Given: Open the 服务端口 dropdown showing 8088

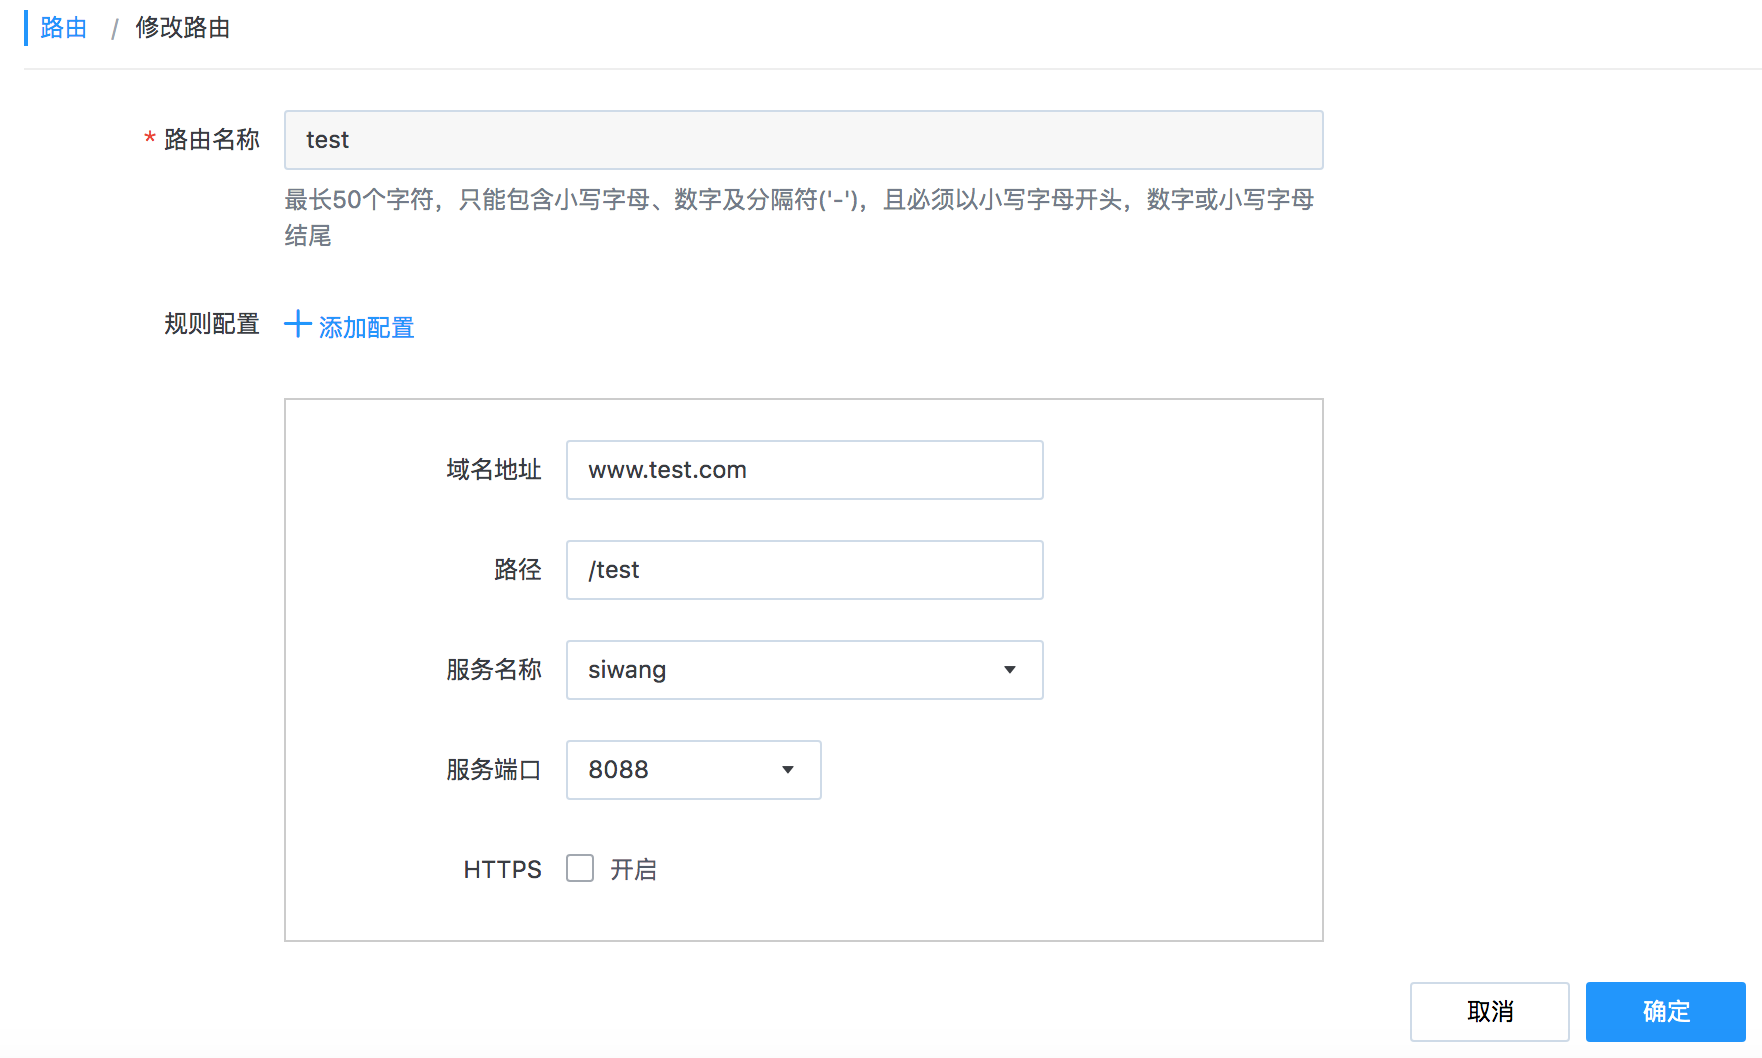Looking at the screenshot, I should click(x=693, y=770).
